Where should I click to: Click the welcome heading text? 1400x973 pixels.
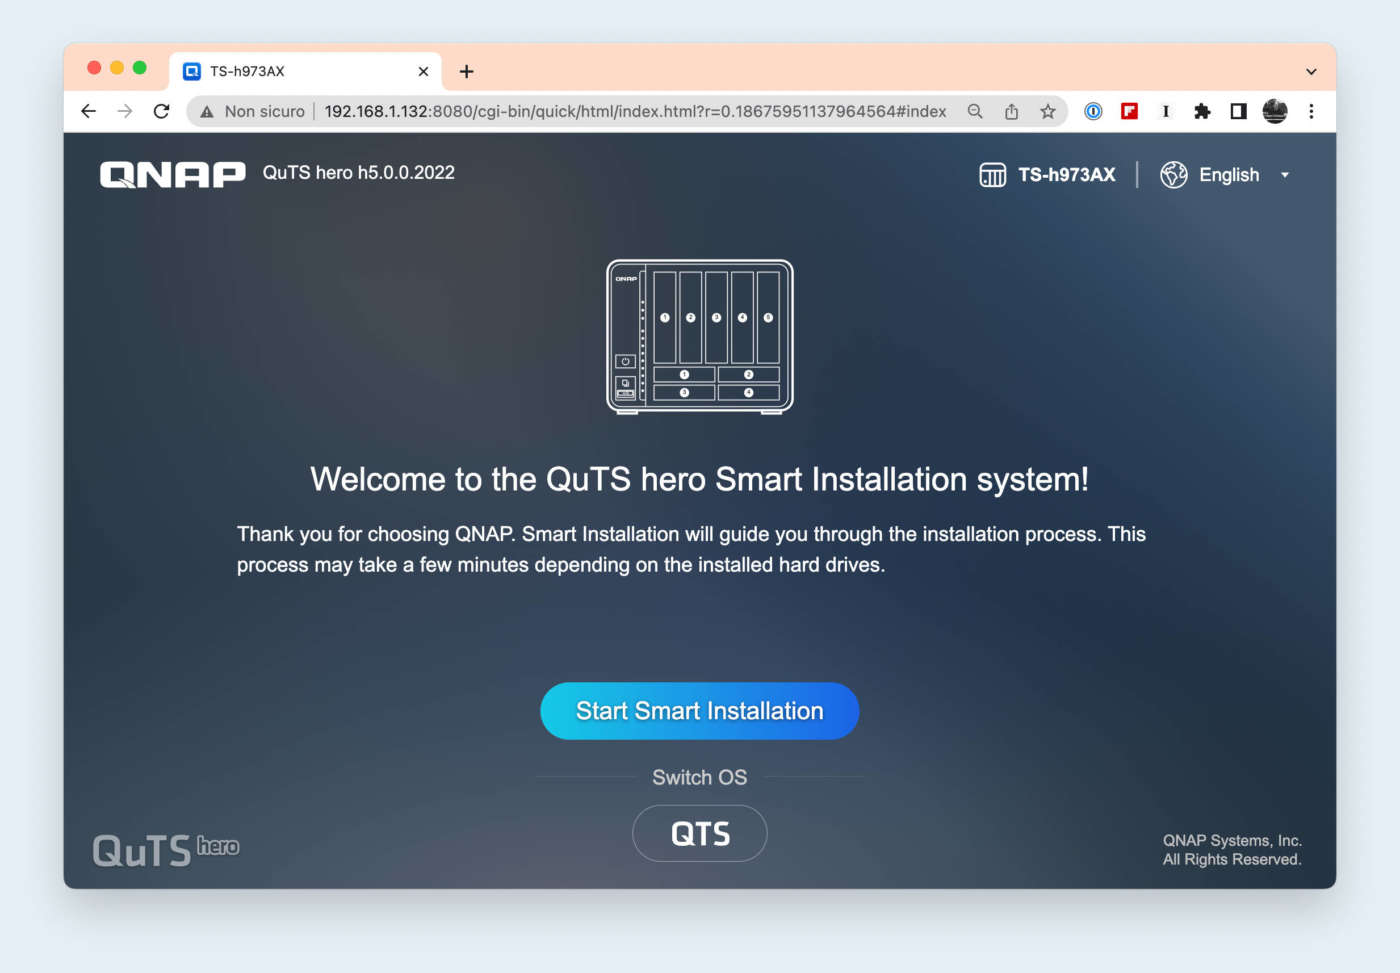[699, 480]
